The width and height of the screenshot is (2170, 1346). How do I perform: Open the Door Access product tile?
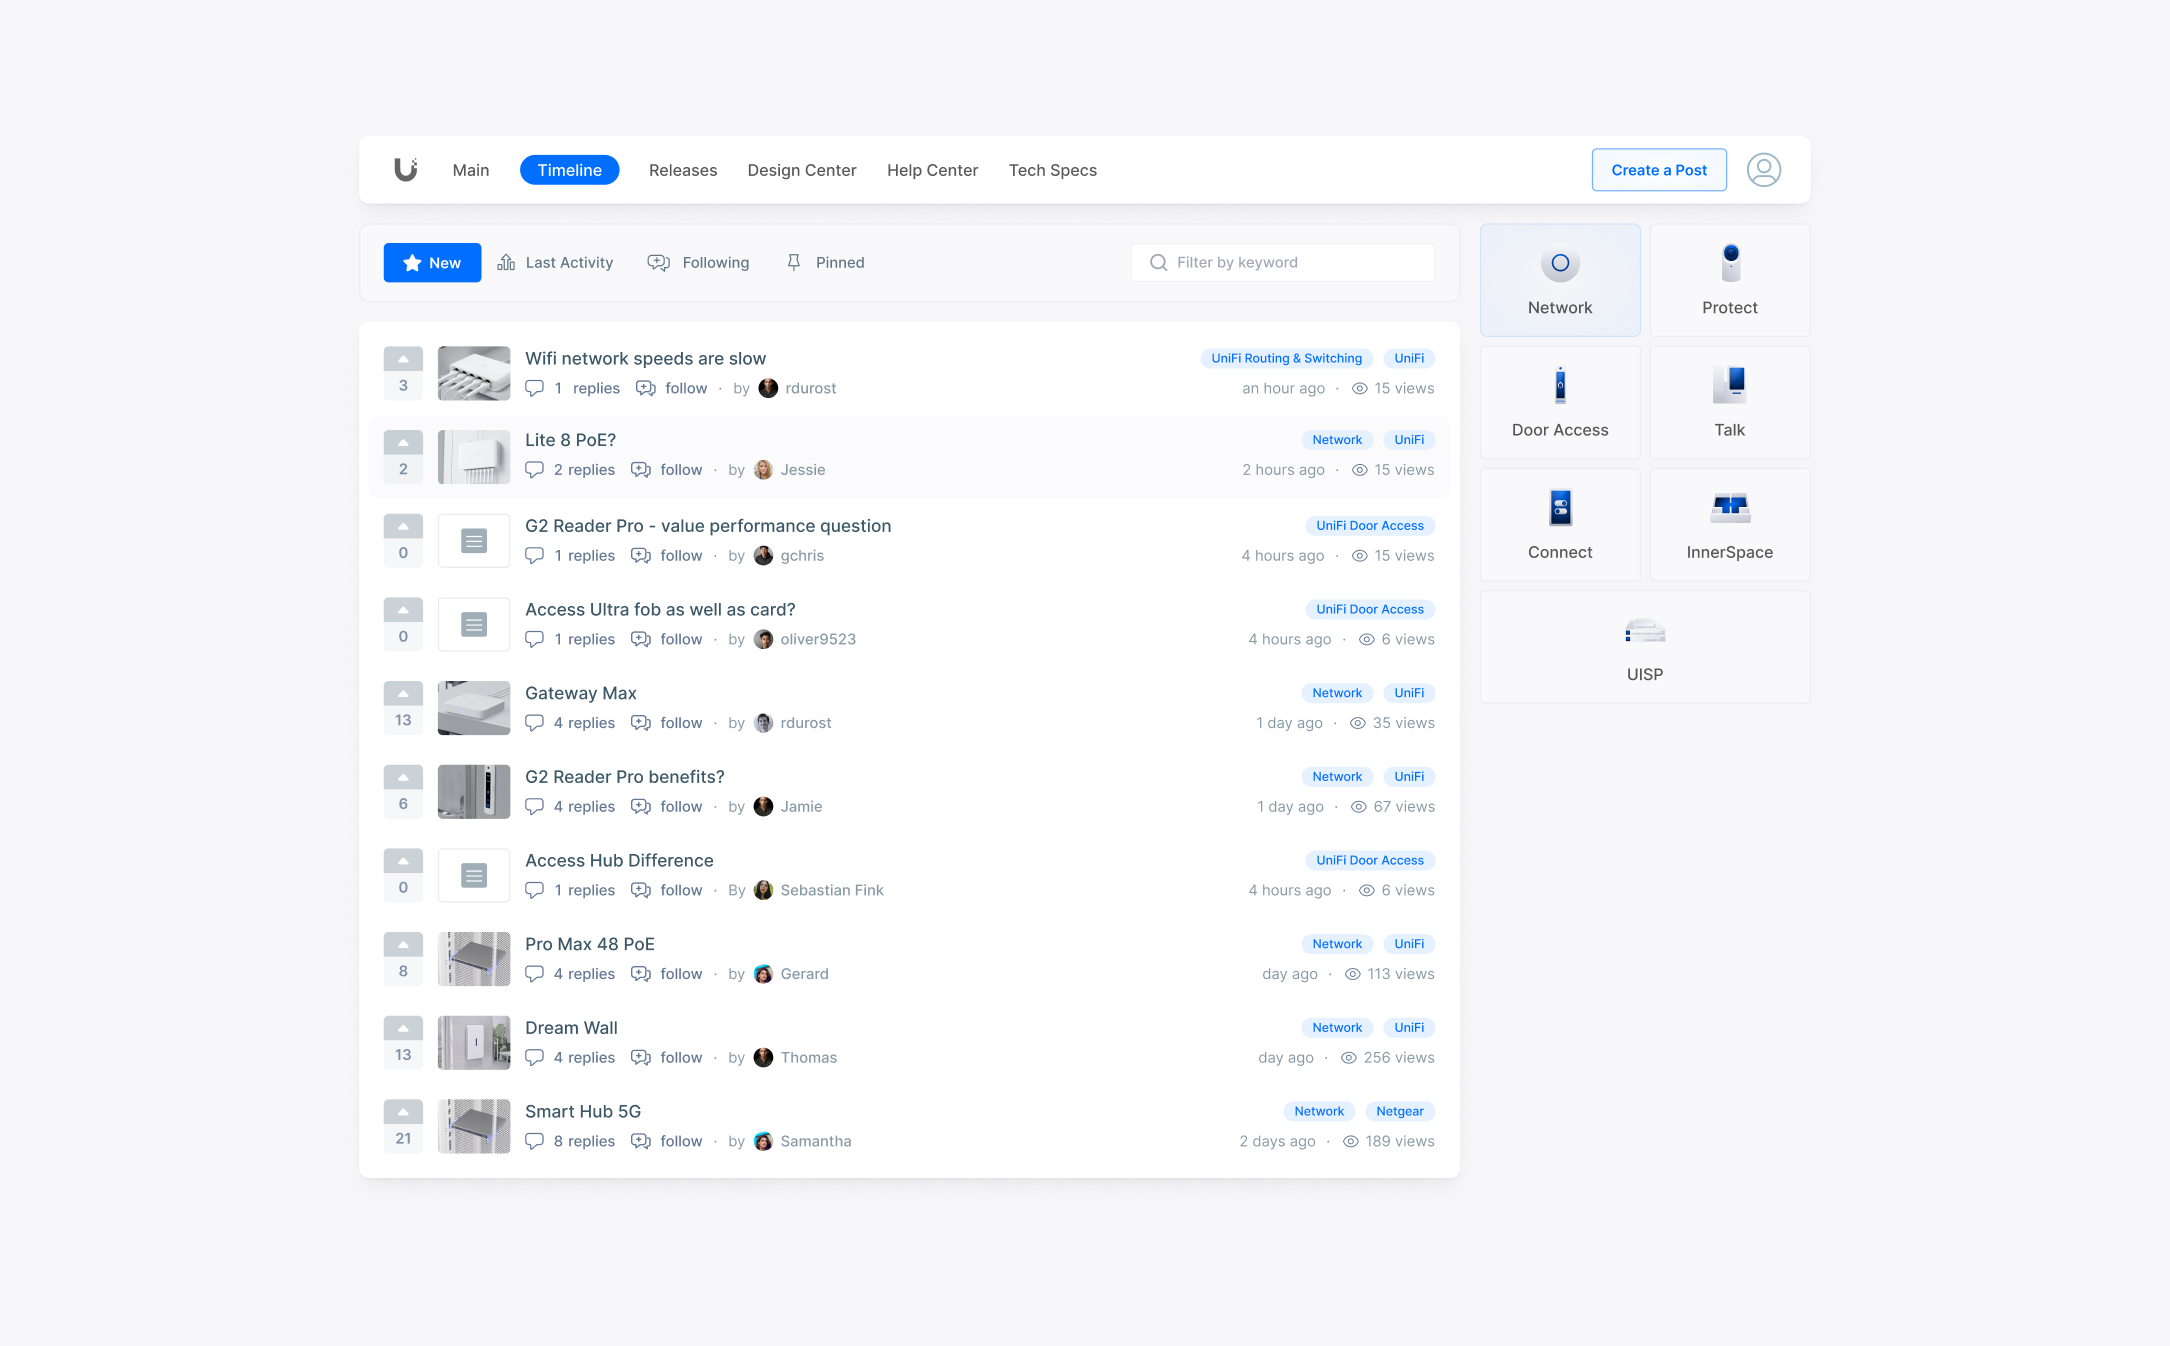1560,402
